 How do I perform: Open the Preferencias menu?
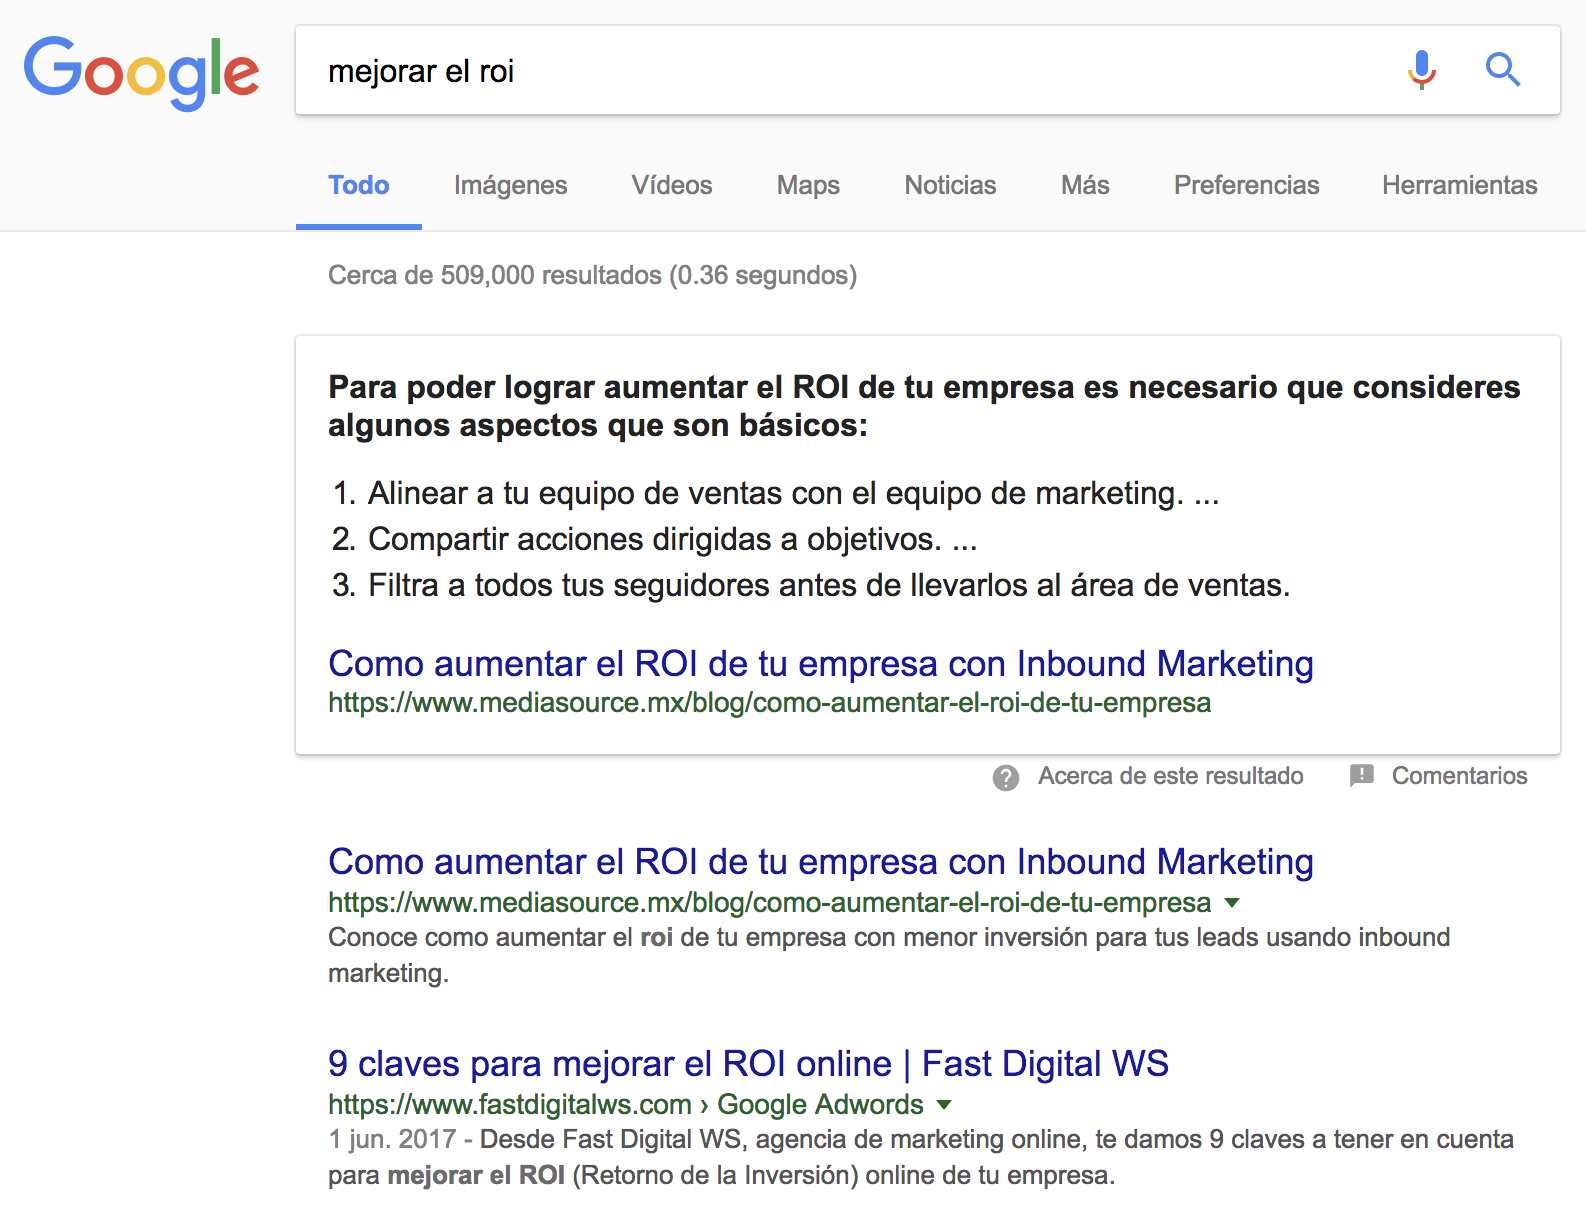tap(1246, 185)
